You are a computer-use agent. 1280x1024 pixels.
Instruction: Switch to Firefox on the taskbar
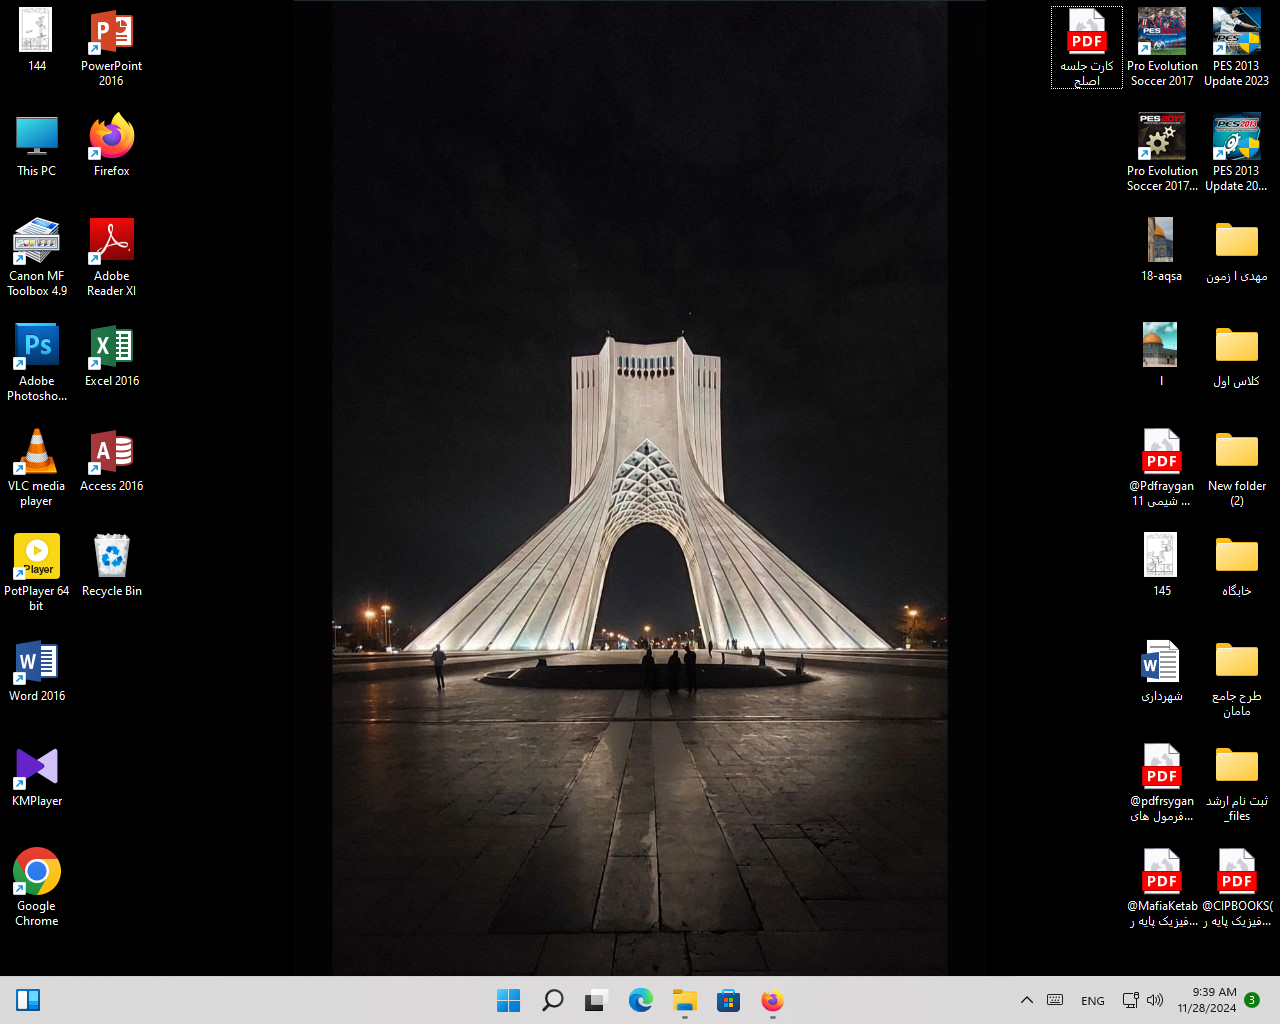[772, 1000]
